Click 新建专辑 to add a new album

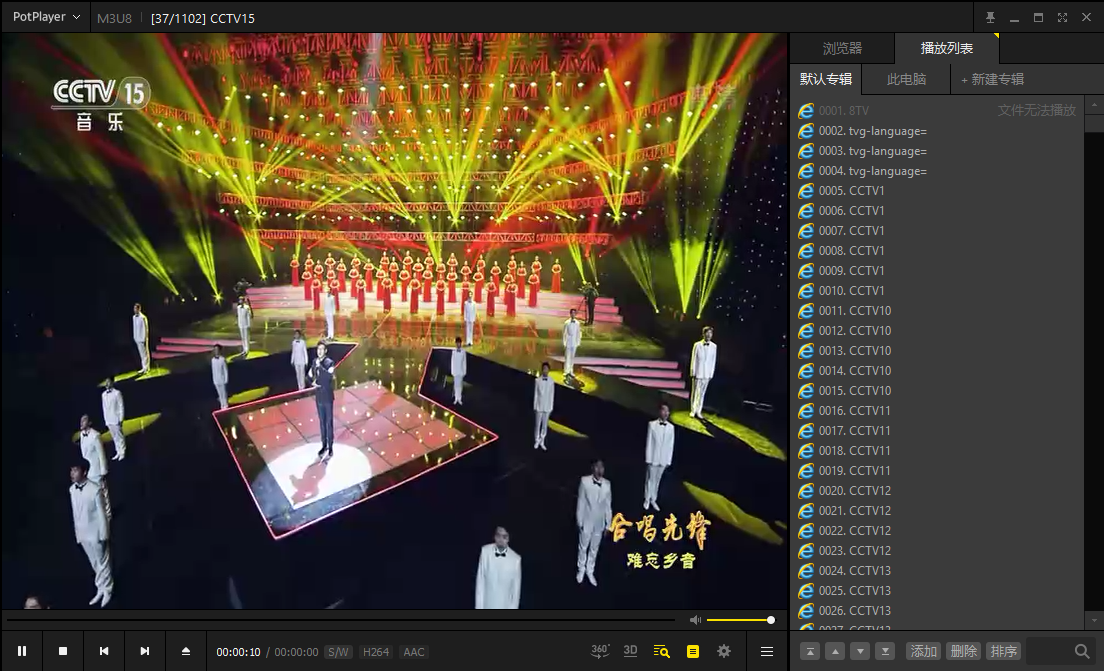(x=992, y=79)
